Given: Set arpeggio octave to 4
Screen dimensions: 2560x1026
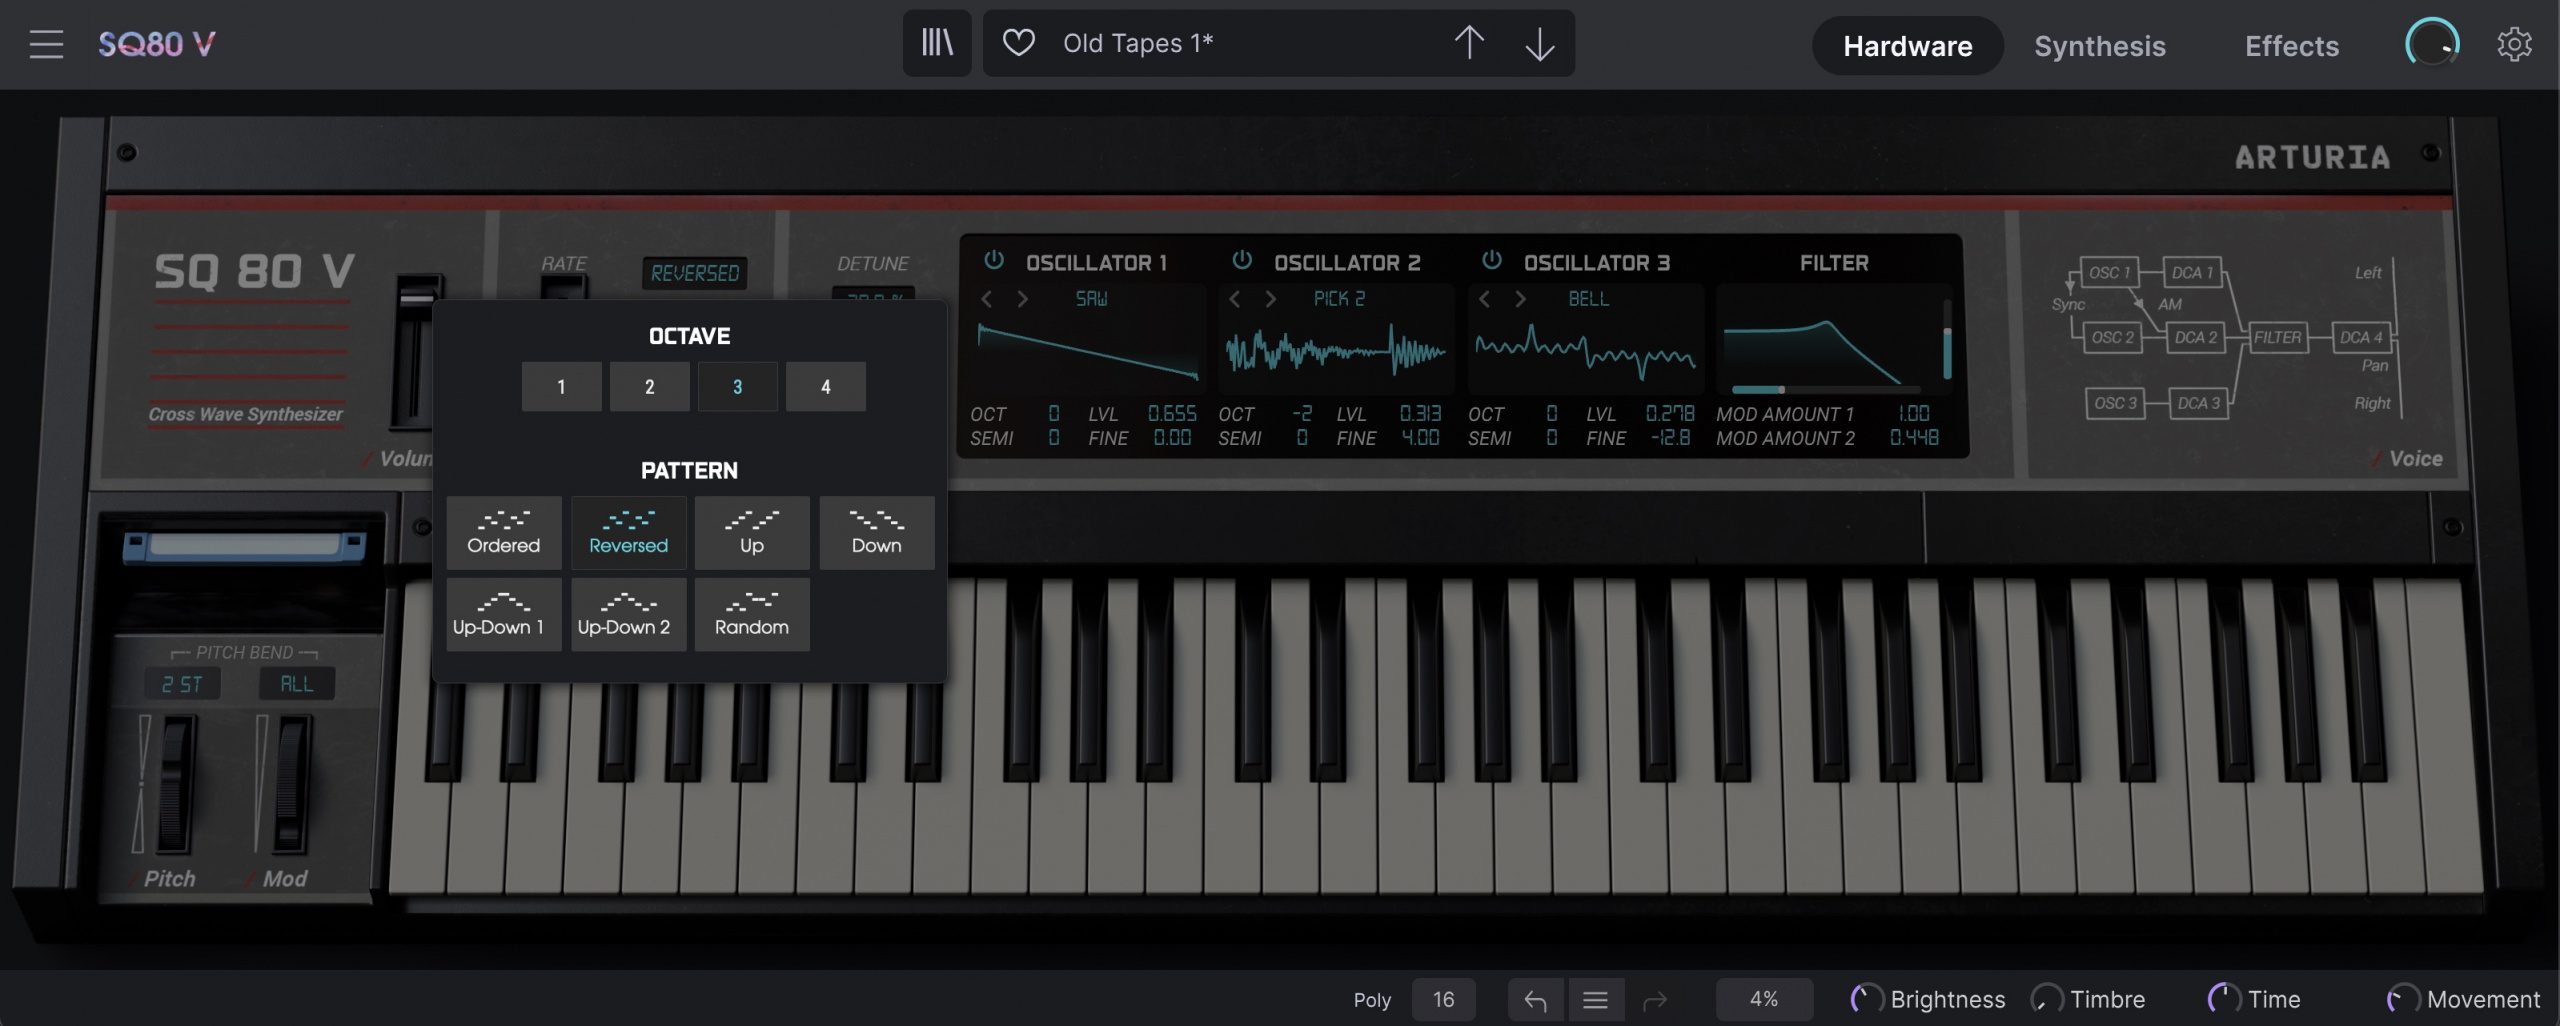Looking at the screenshot, I should point(825,387).
